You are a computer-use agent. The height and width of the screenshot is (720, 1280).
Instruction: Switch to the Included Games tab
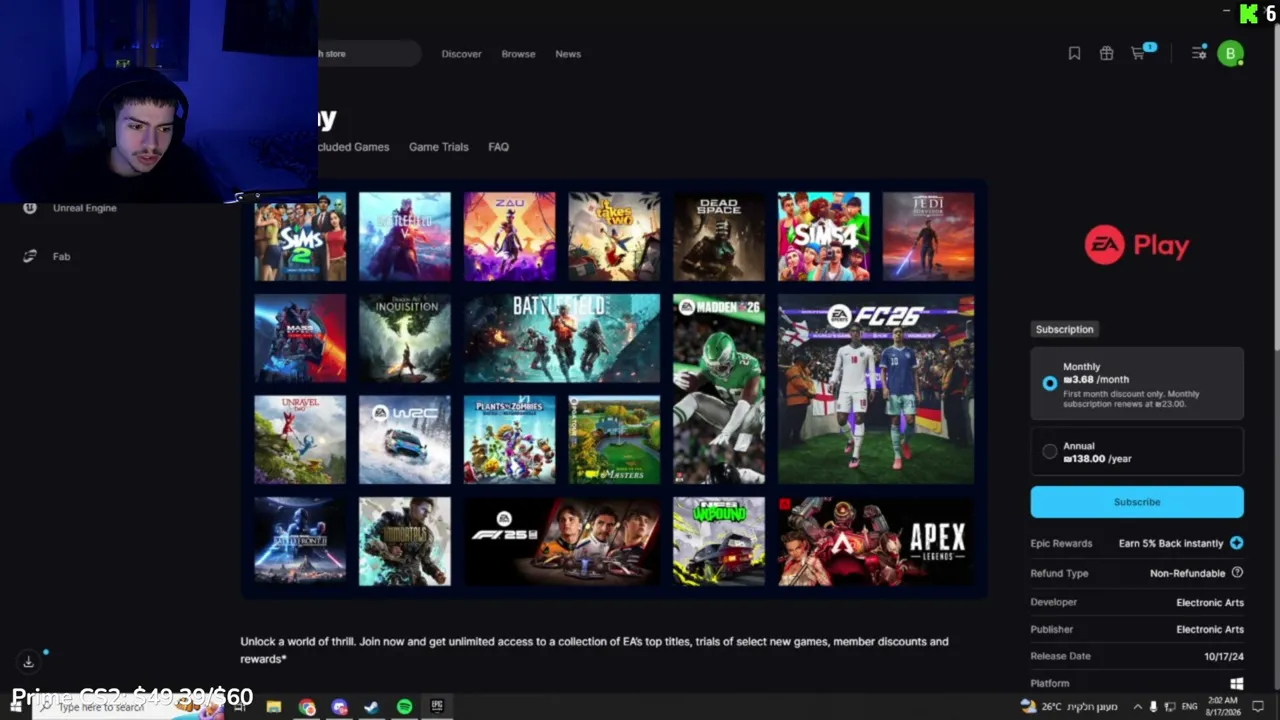[x=353, y=147]
